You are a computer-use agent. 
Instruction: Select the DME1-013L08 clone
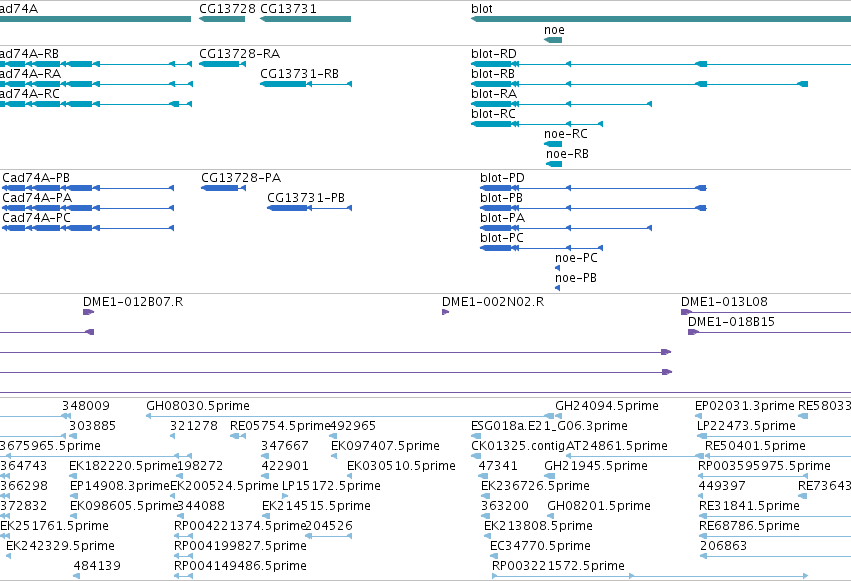click(x=766, y=312)
